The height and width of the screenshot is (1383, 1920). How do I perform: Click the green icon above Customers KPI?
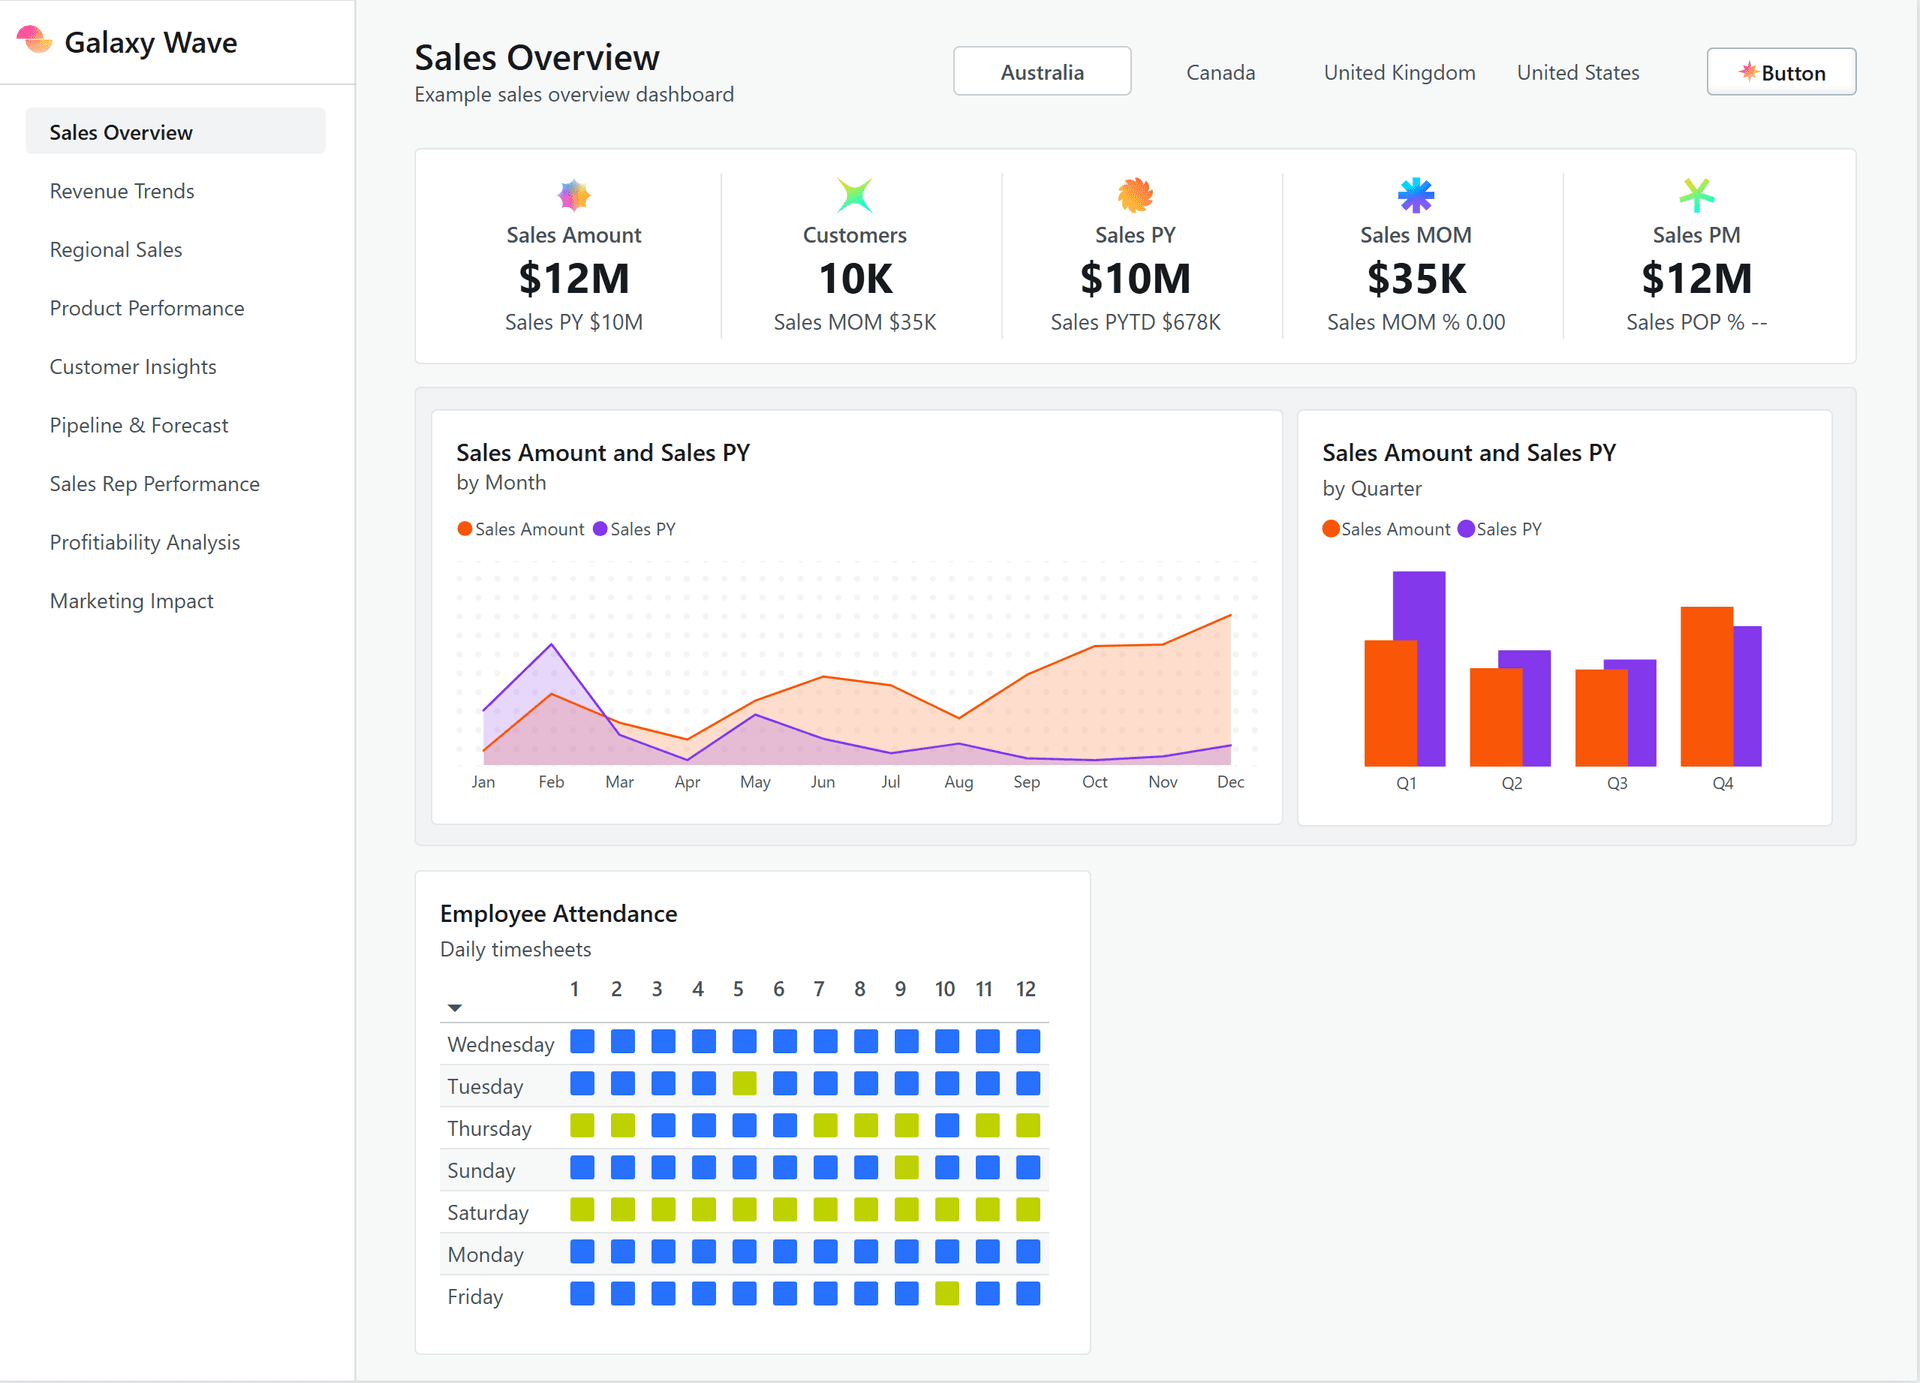[855, 195]
